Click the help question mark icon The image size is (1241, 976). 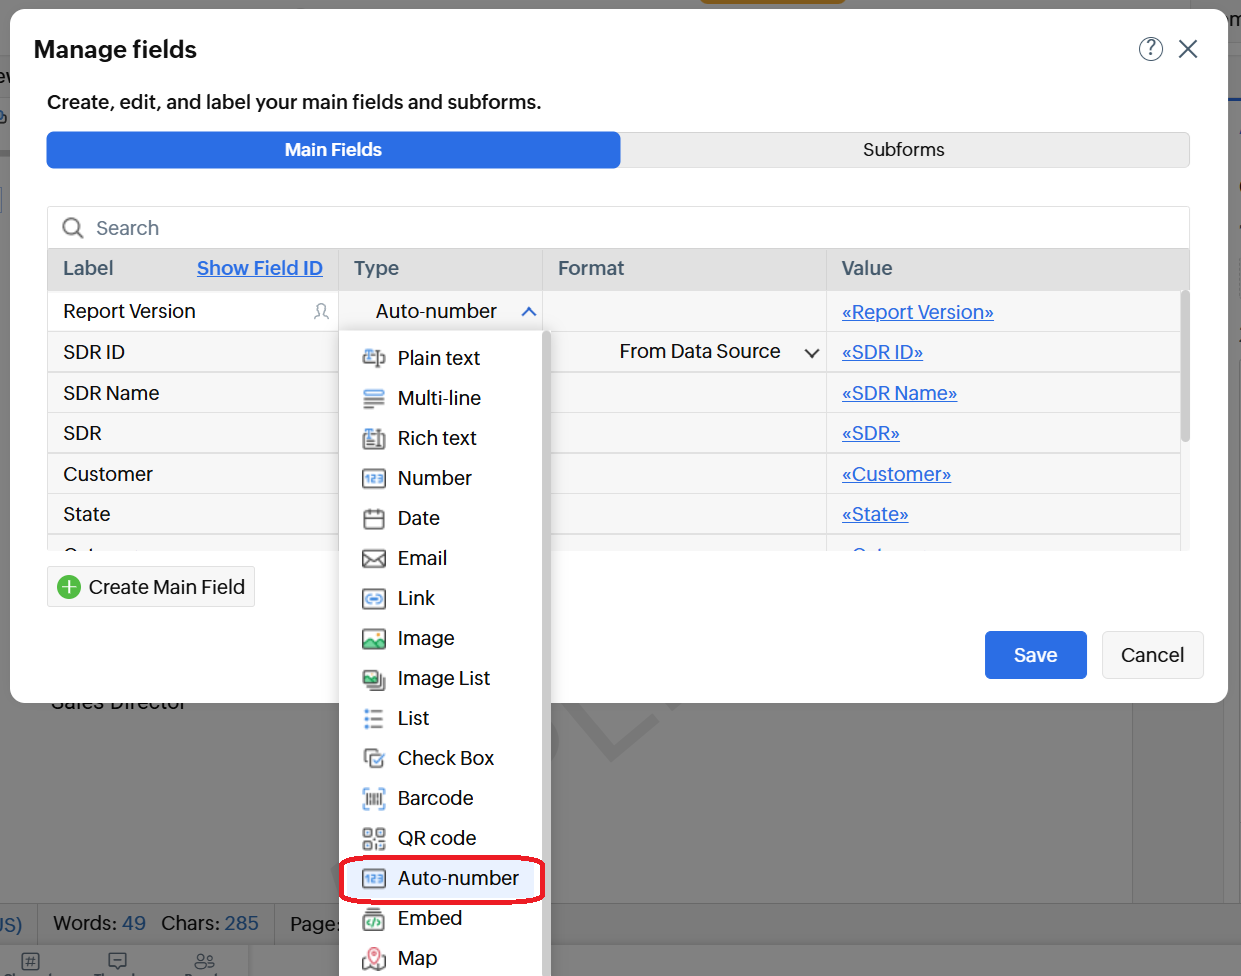[1150, 49]
